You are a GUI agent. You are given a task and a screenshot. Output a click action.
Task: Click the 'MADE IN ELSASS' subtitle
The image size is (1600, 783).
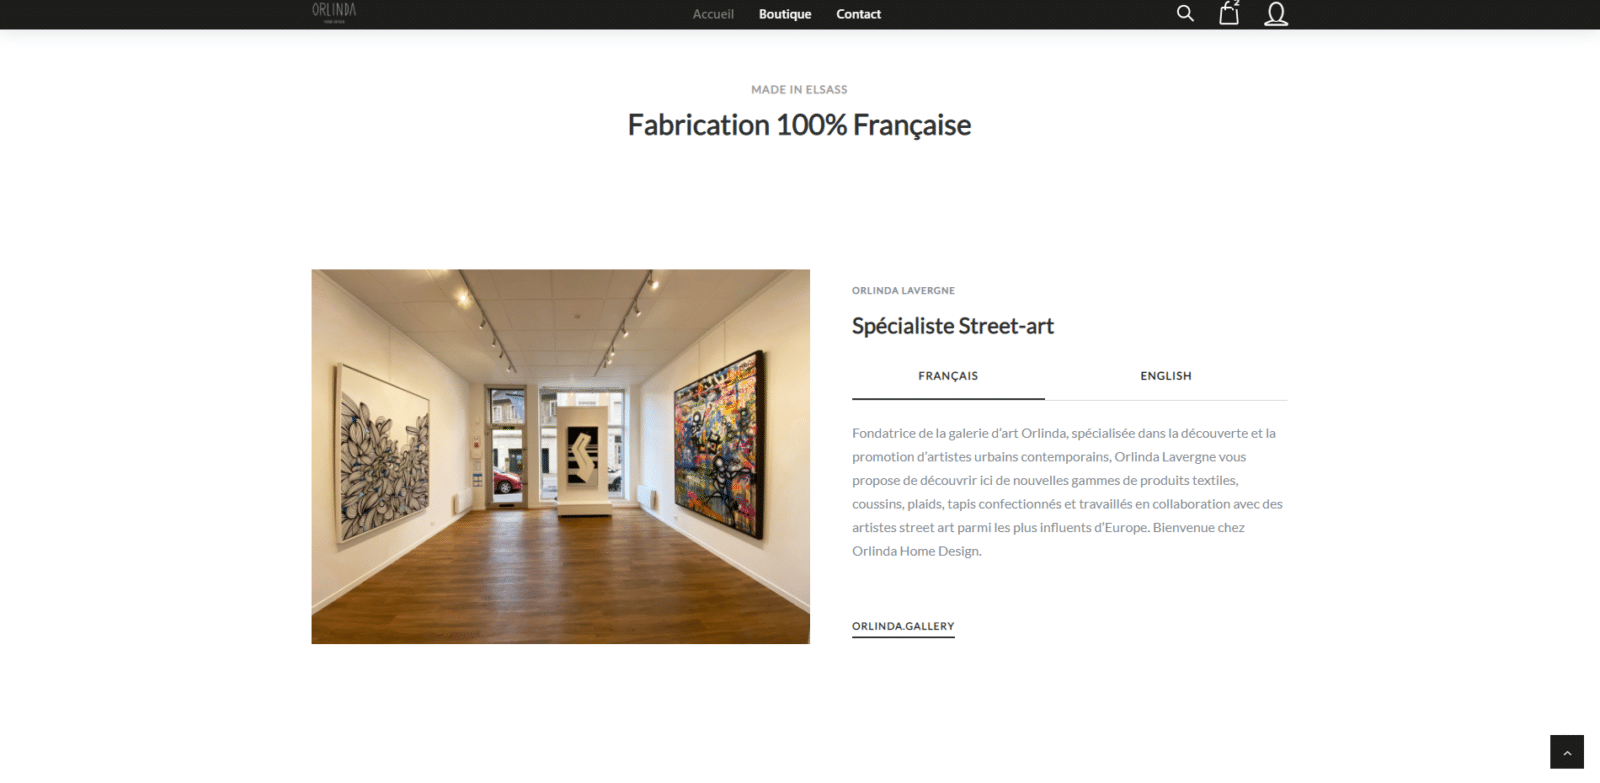tap(799, 90)
